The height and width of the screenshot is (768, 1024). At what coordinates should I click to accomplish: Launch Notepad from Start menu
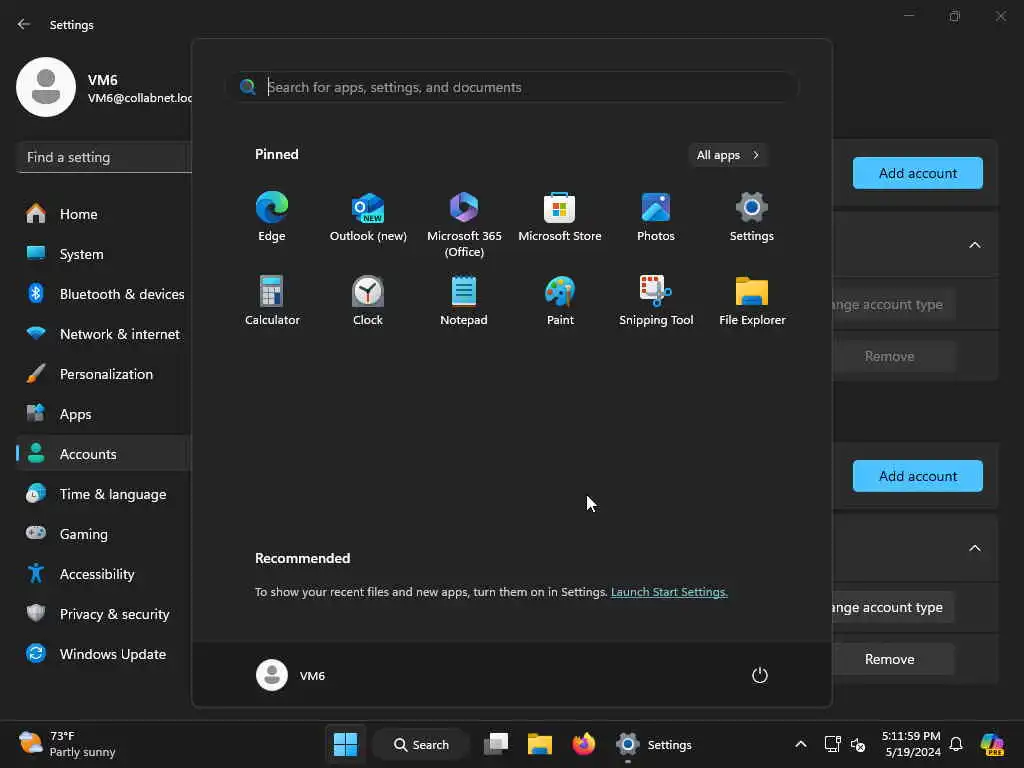point(464,300)
